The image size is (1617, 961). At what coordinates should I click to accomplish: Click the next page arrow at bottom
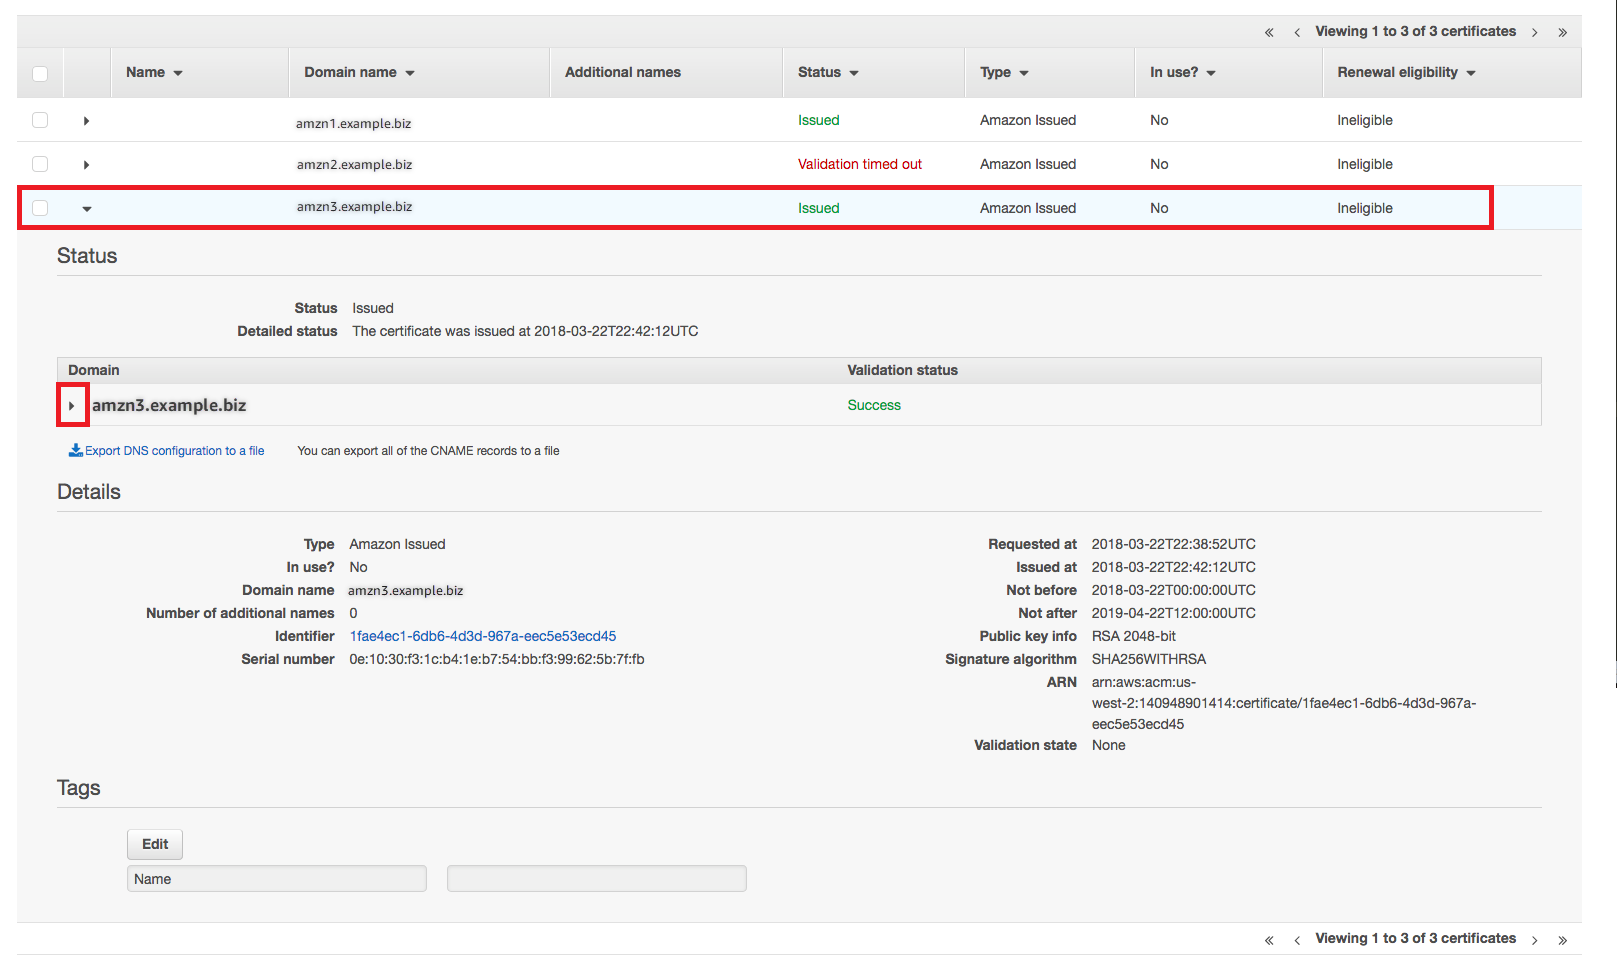tap(1534, 938)
